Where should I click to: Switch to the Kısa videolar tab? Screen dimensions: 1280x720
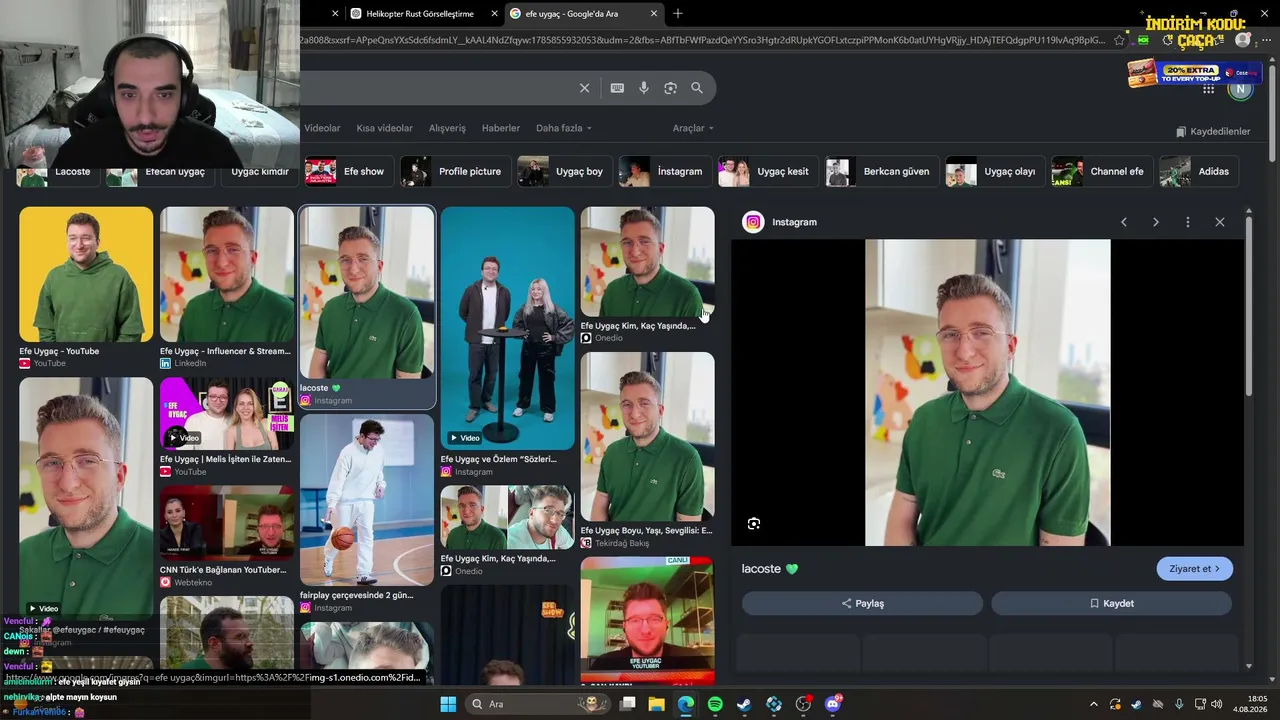click(x=385, y=128)
